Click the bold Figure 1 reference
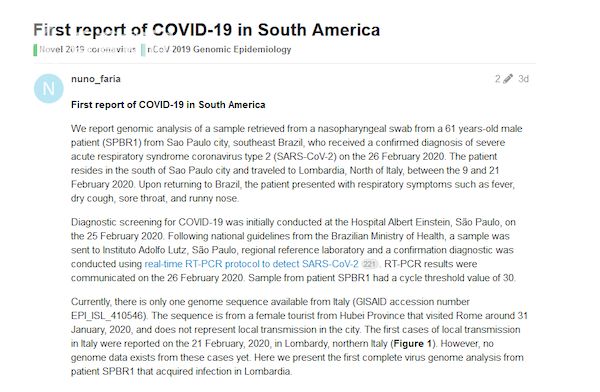This screenshot has height=392, width=600. coord(412,343)
